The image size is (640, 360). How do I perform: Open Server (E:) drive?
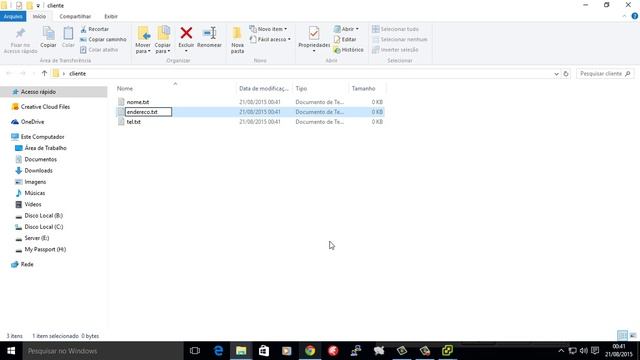coord(37,238)
